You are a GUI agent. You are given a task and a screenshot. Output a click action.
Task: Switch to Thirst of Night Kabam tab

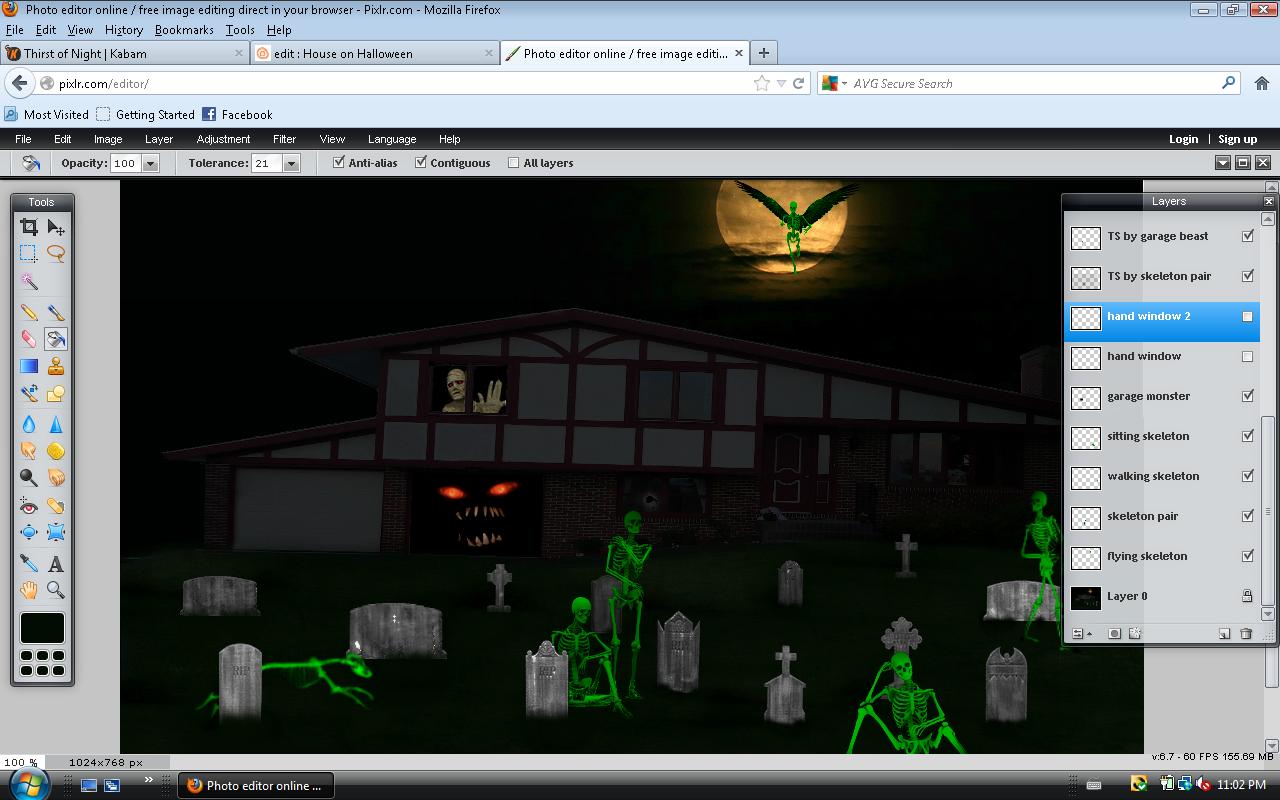pos(124,53)
